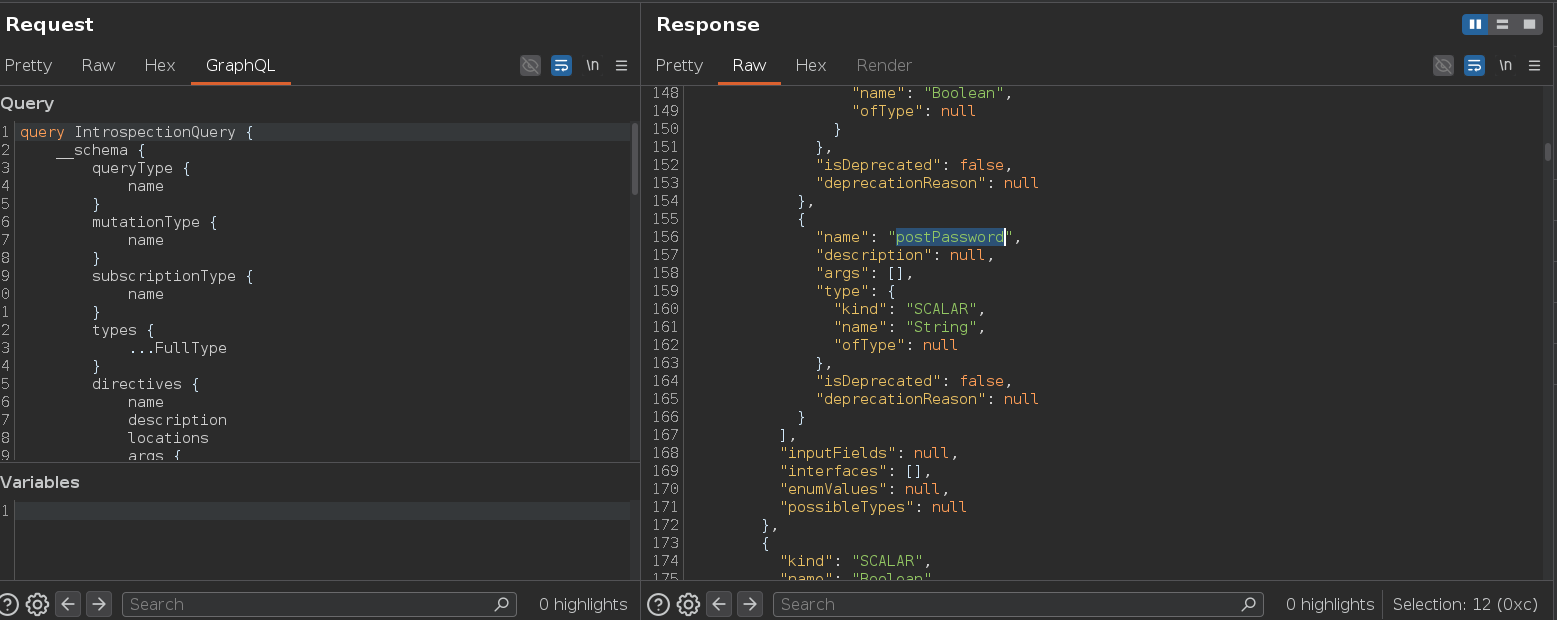The image size is (1557, 620).
Task: Click the Response body scrollbar
Action: point(1548,152)
